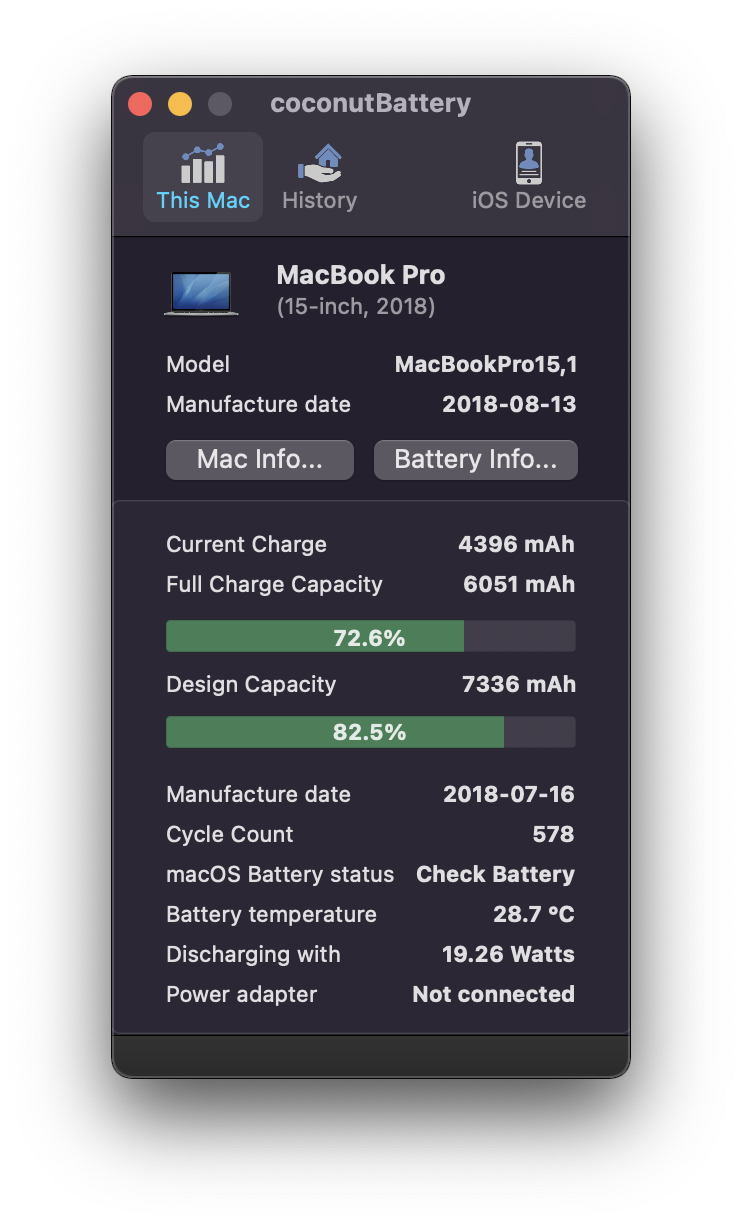Click the Full Charge Capacity 6051 mAh value
This screenshot has width=742, height=1226.
pyautogui.click(x=519, y=584)
